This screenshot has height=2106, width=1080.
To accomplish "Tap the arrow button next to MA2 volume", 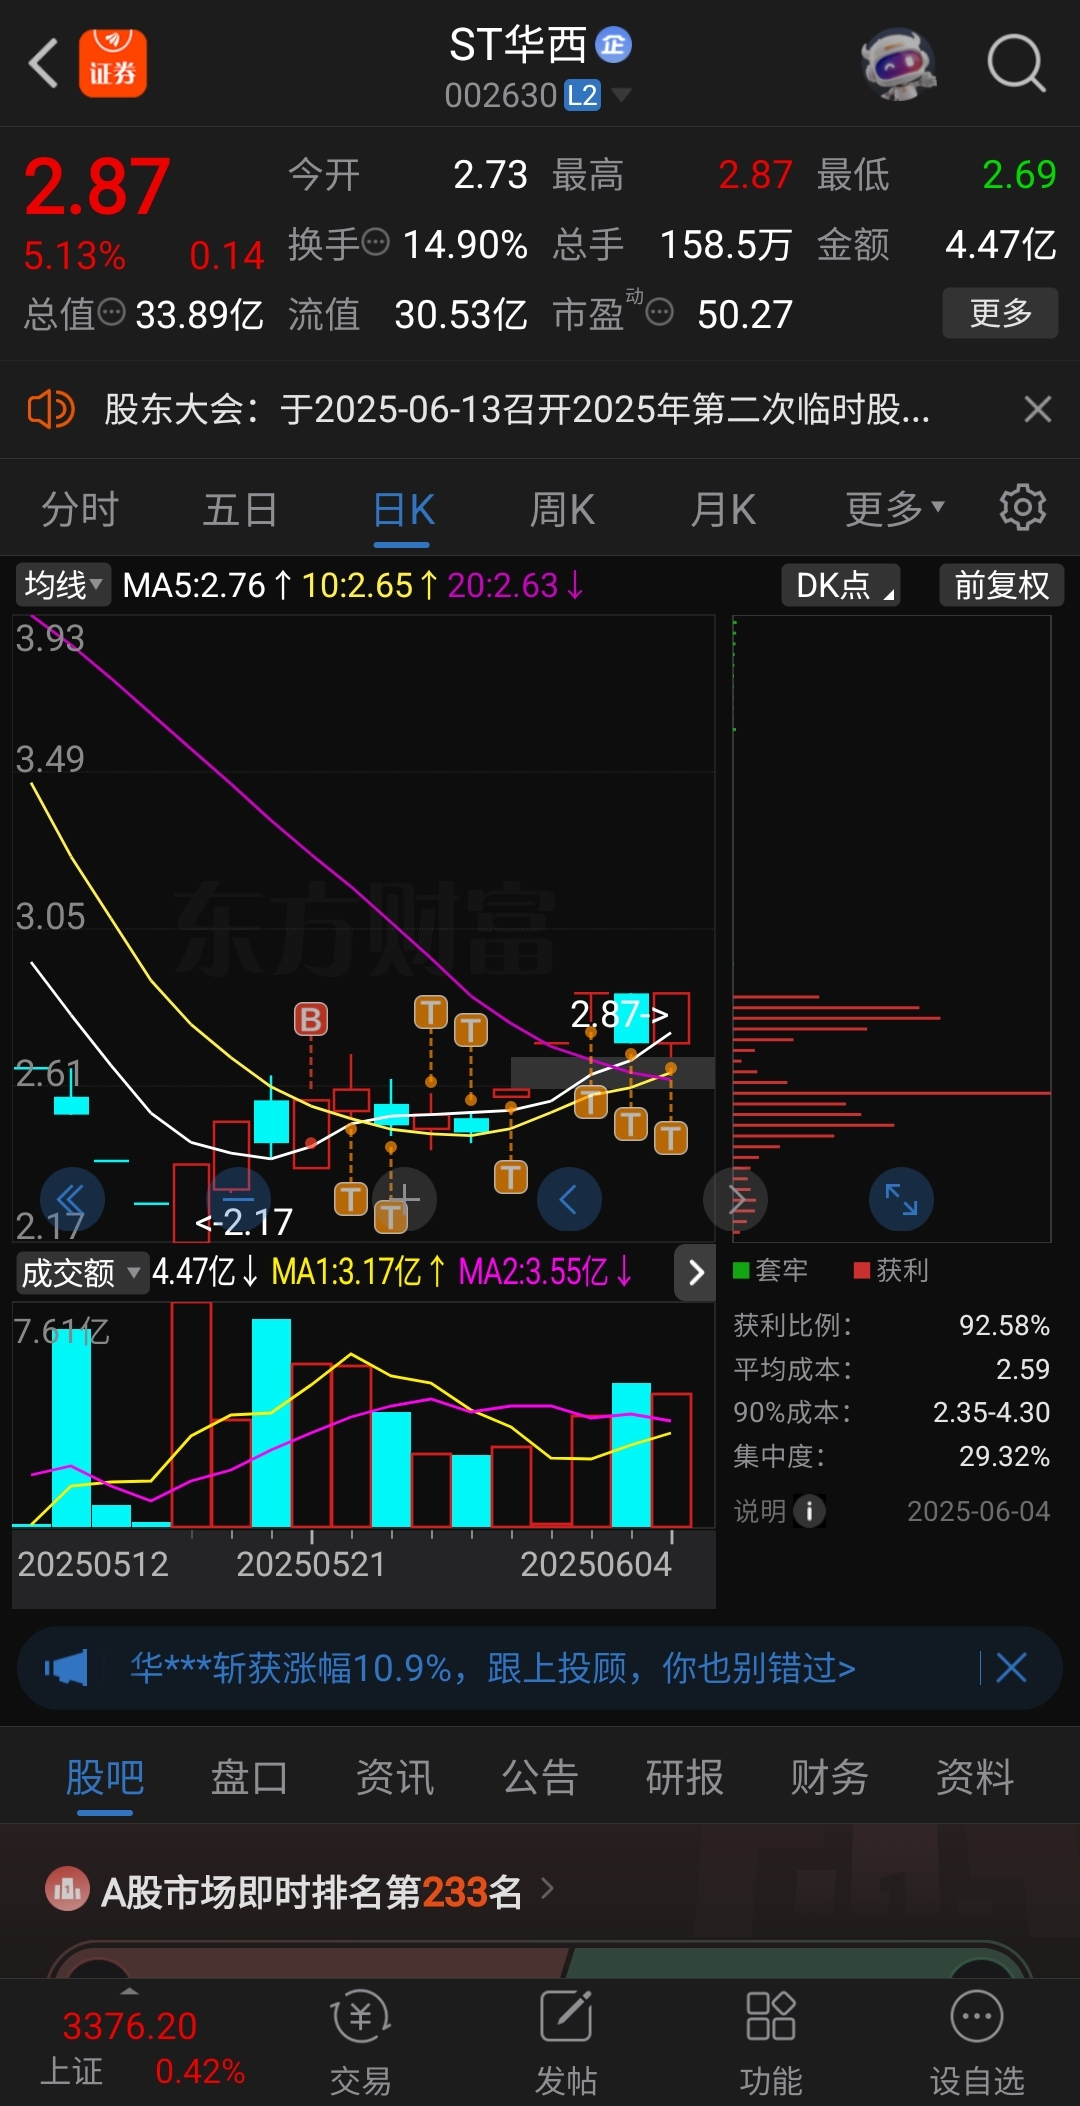I will point(696,1273).
